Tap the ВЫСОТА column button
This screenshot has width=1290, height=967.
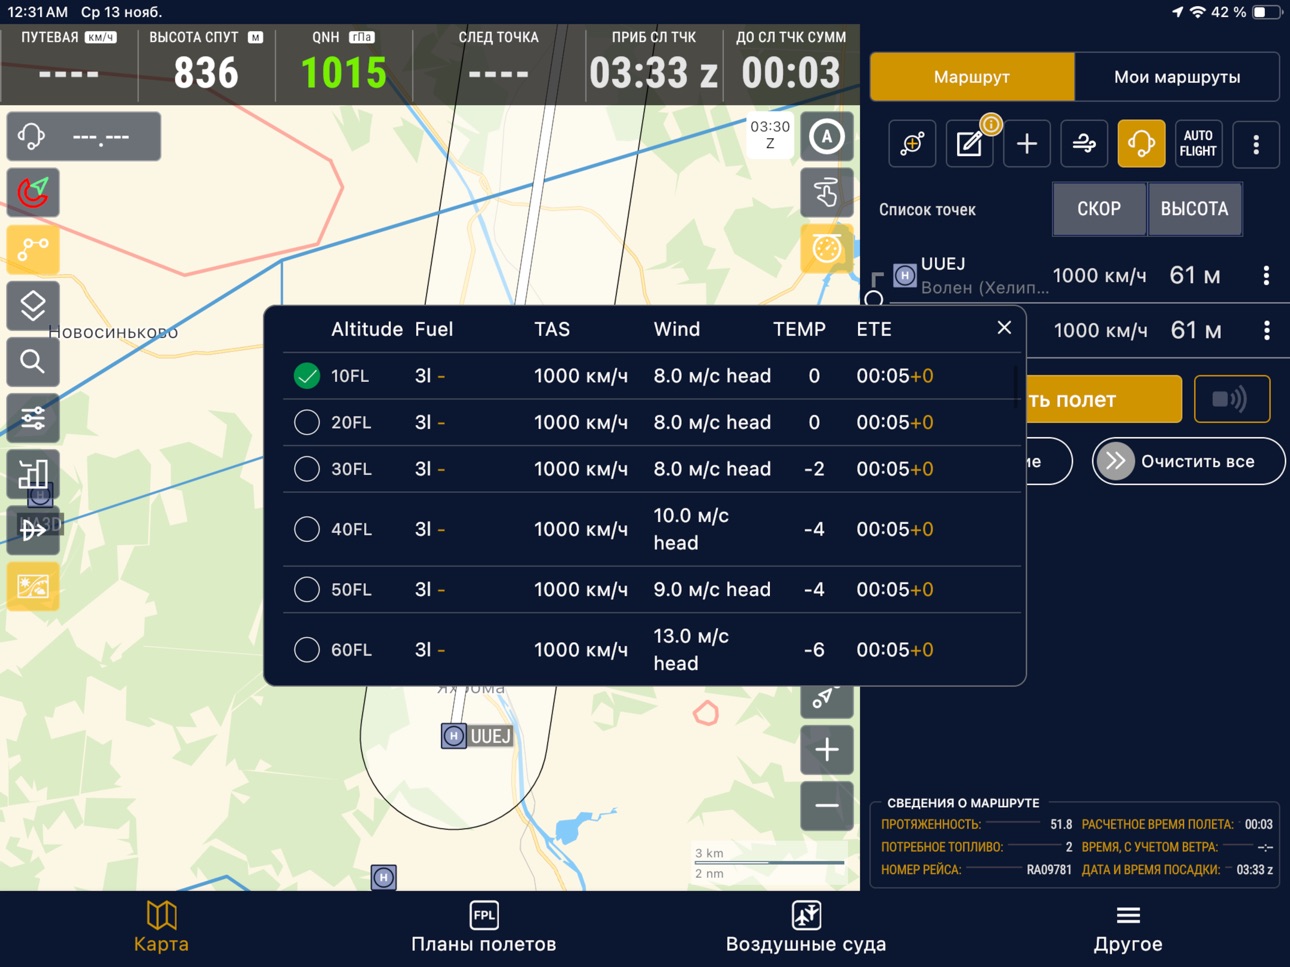point(1194,209)
